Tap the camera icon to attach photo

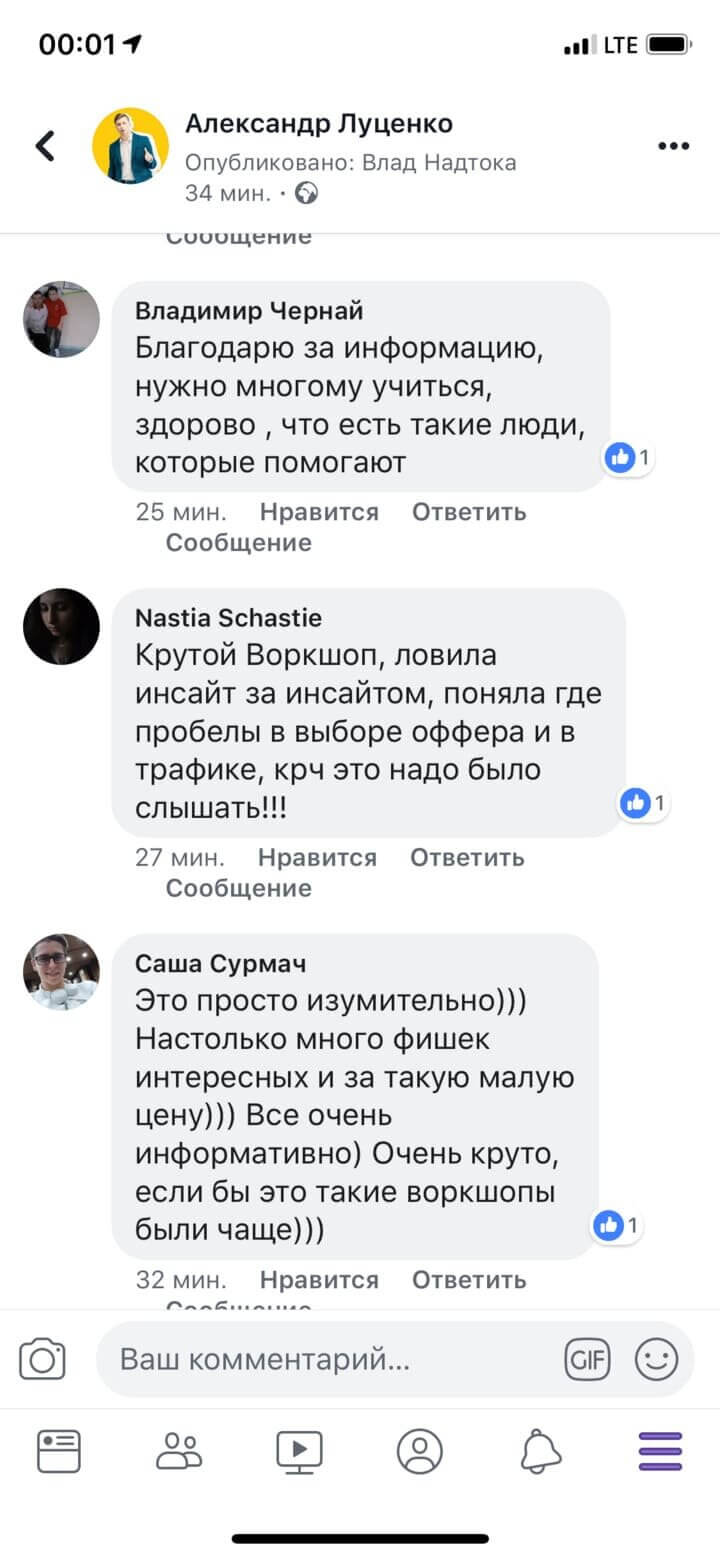42,1360
